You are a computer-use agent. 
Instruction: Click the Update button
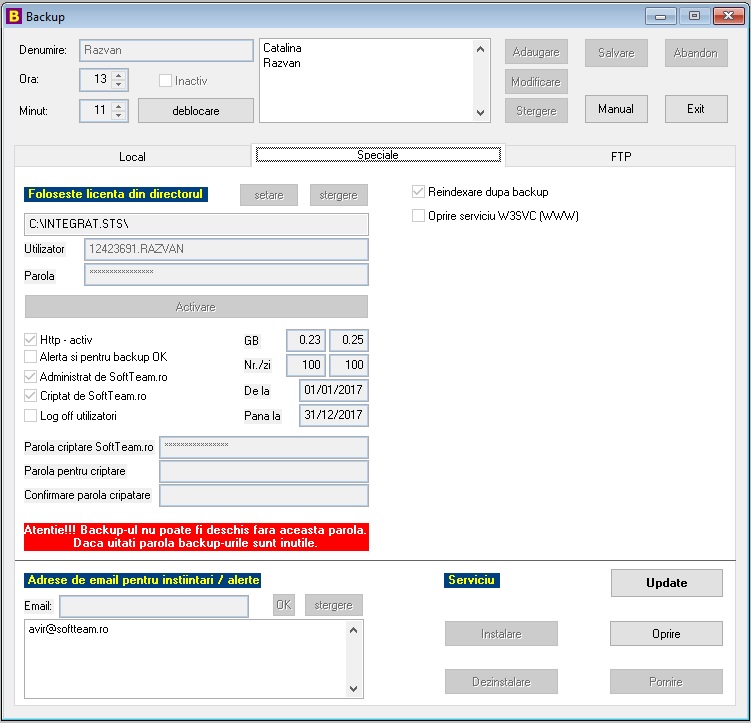(x=666, y=583)
